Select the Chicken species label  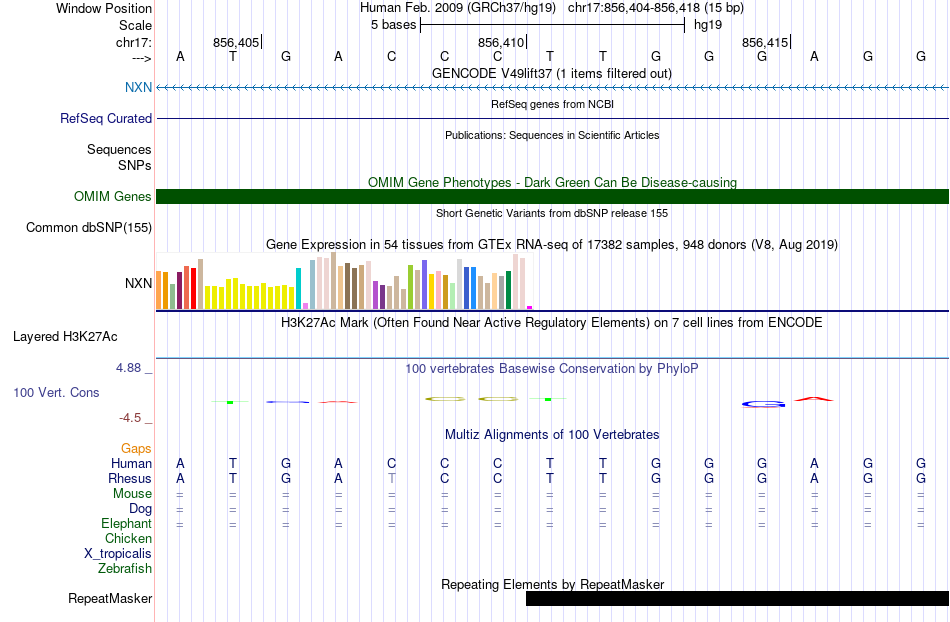(128, 538)
